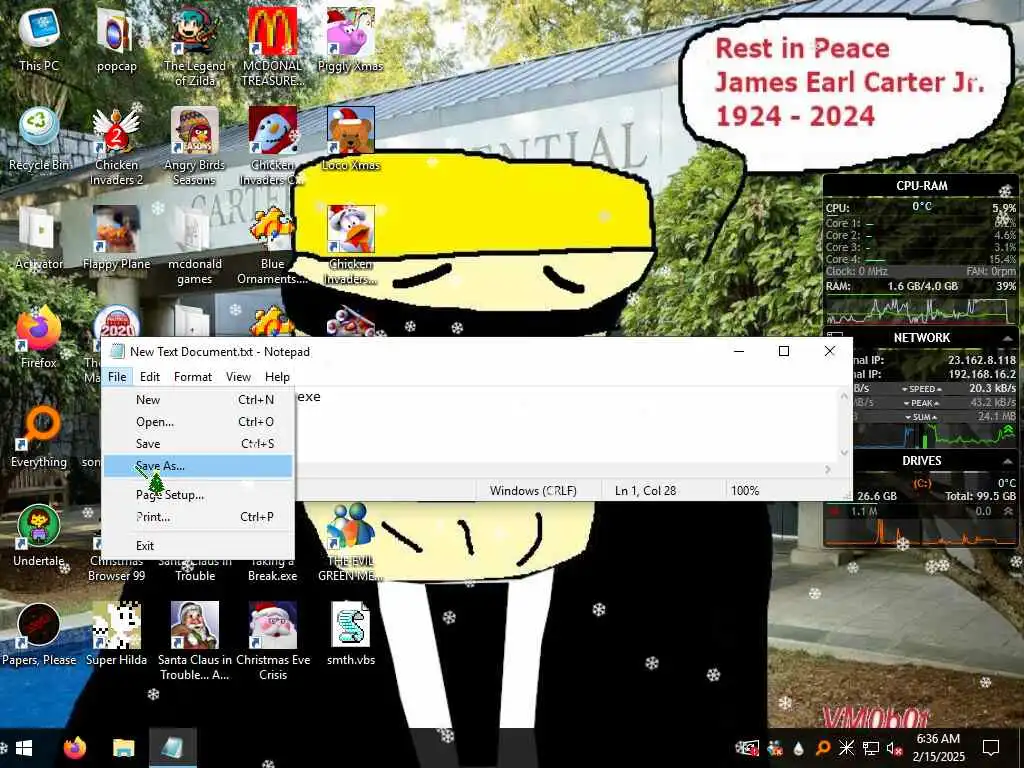
Task: Choose Save As... in the File menu
Action: coord(197,466)
